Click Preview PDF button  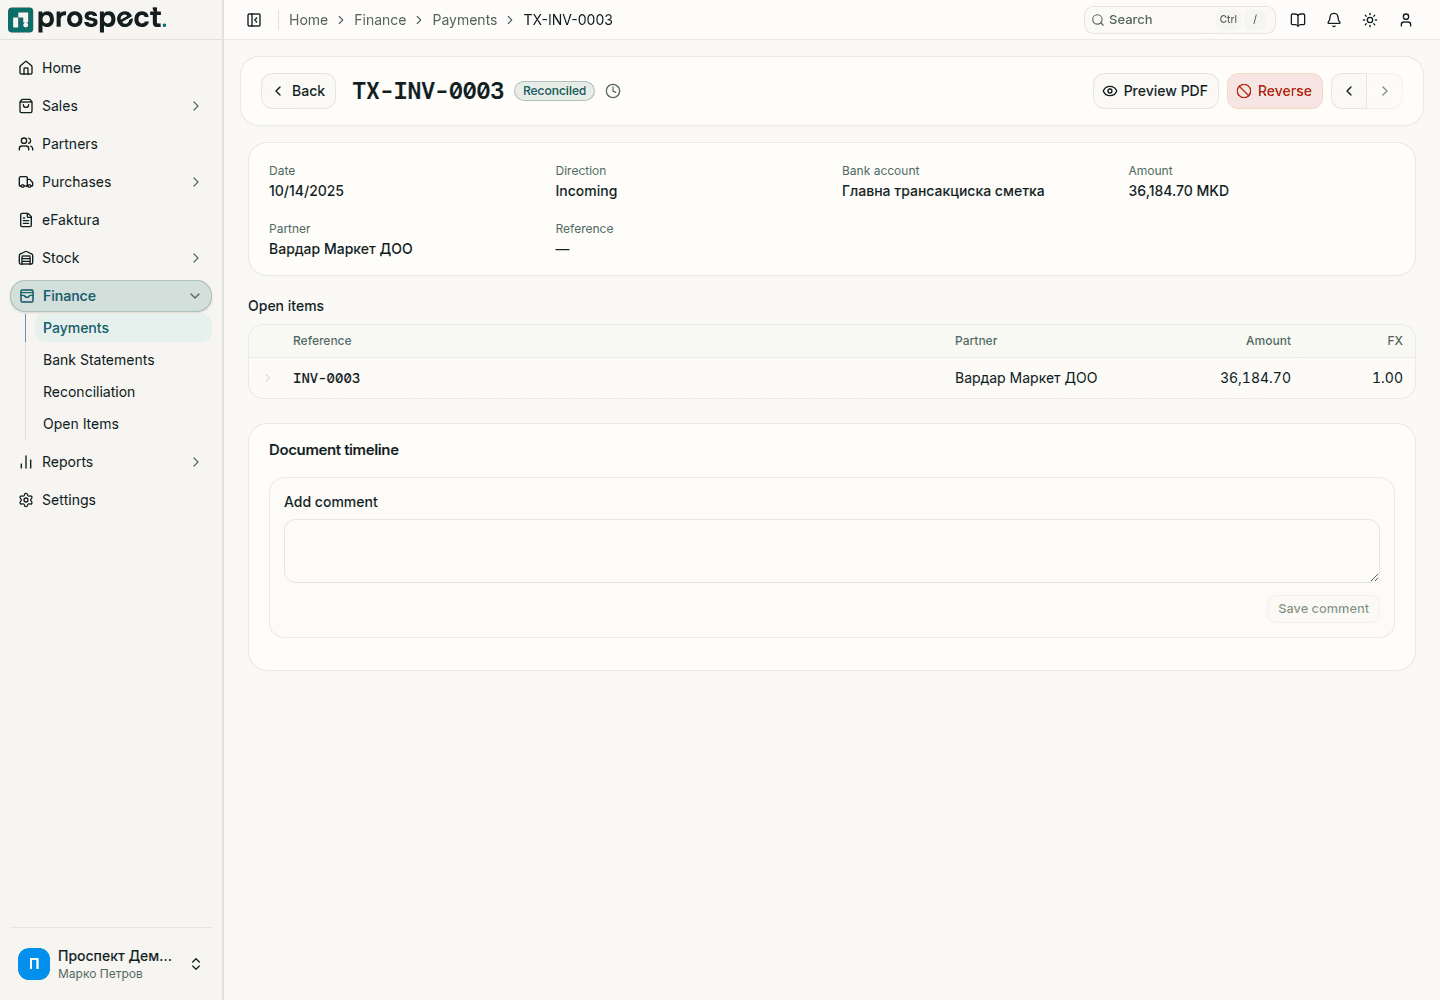click(1156, 91)
